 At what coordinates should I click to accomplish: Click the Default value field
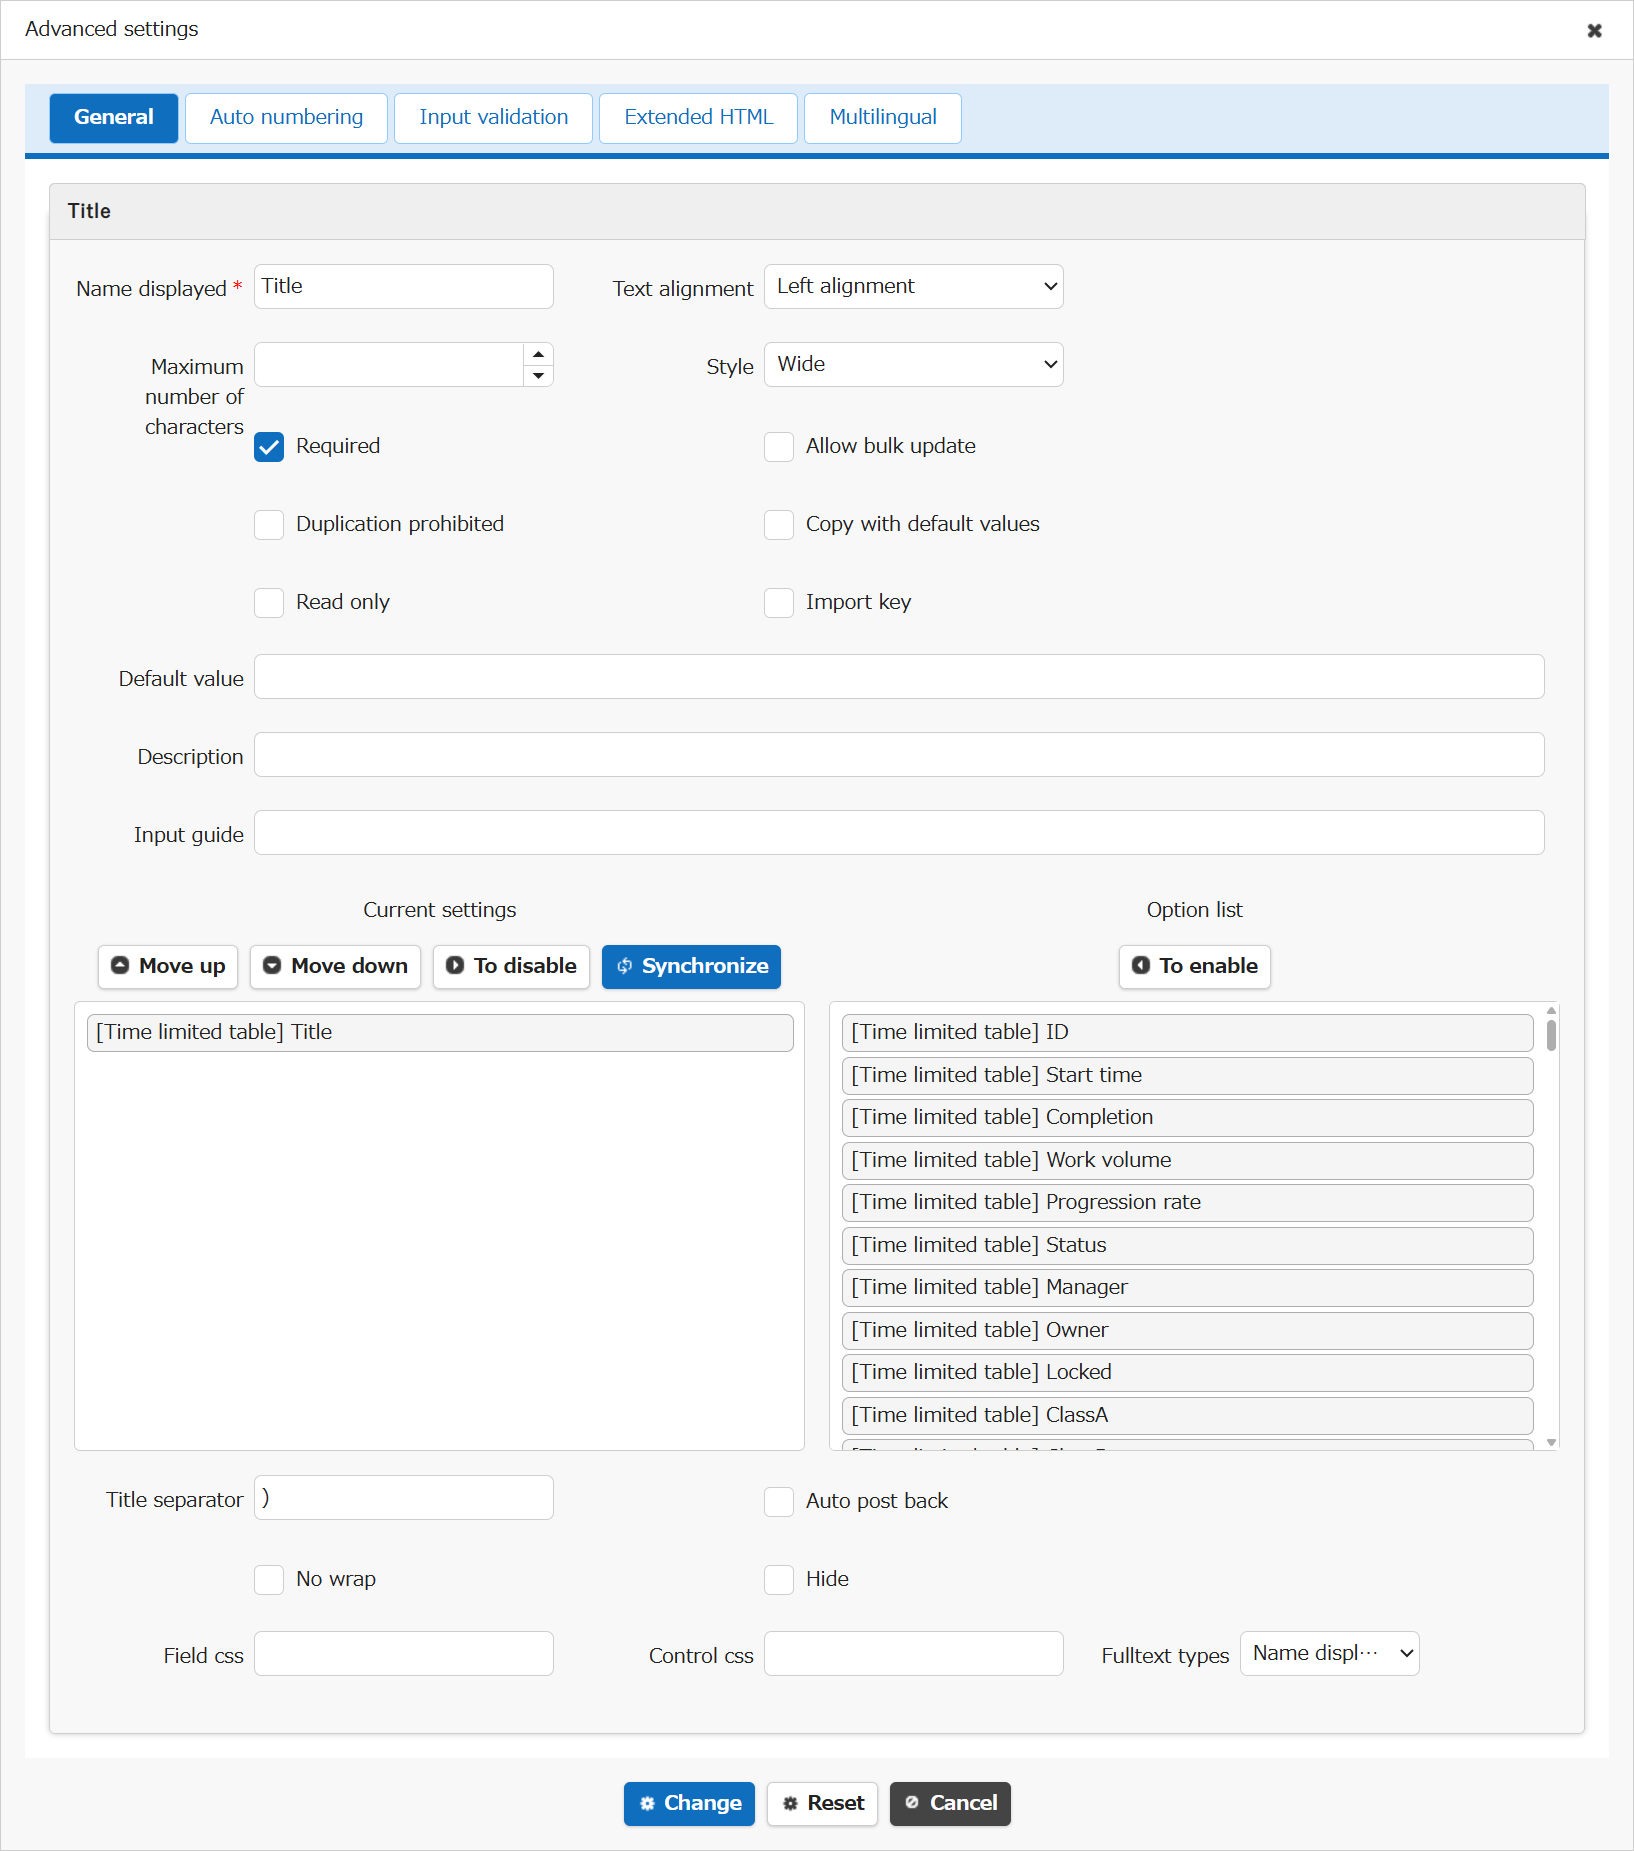[x=899, y=677]
